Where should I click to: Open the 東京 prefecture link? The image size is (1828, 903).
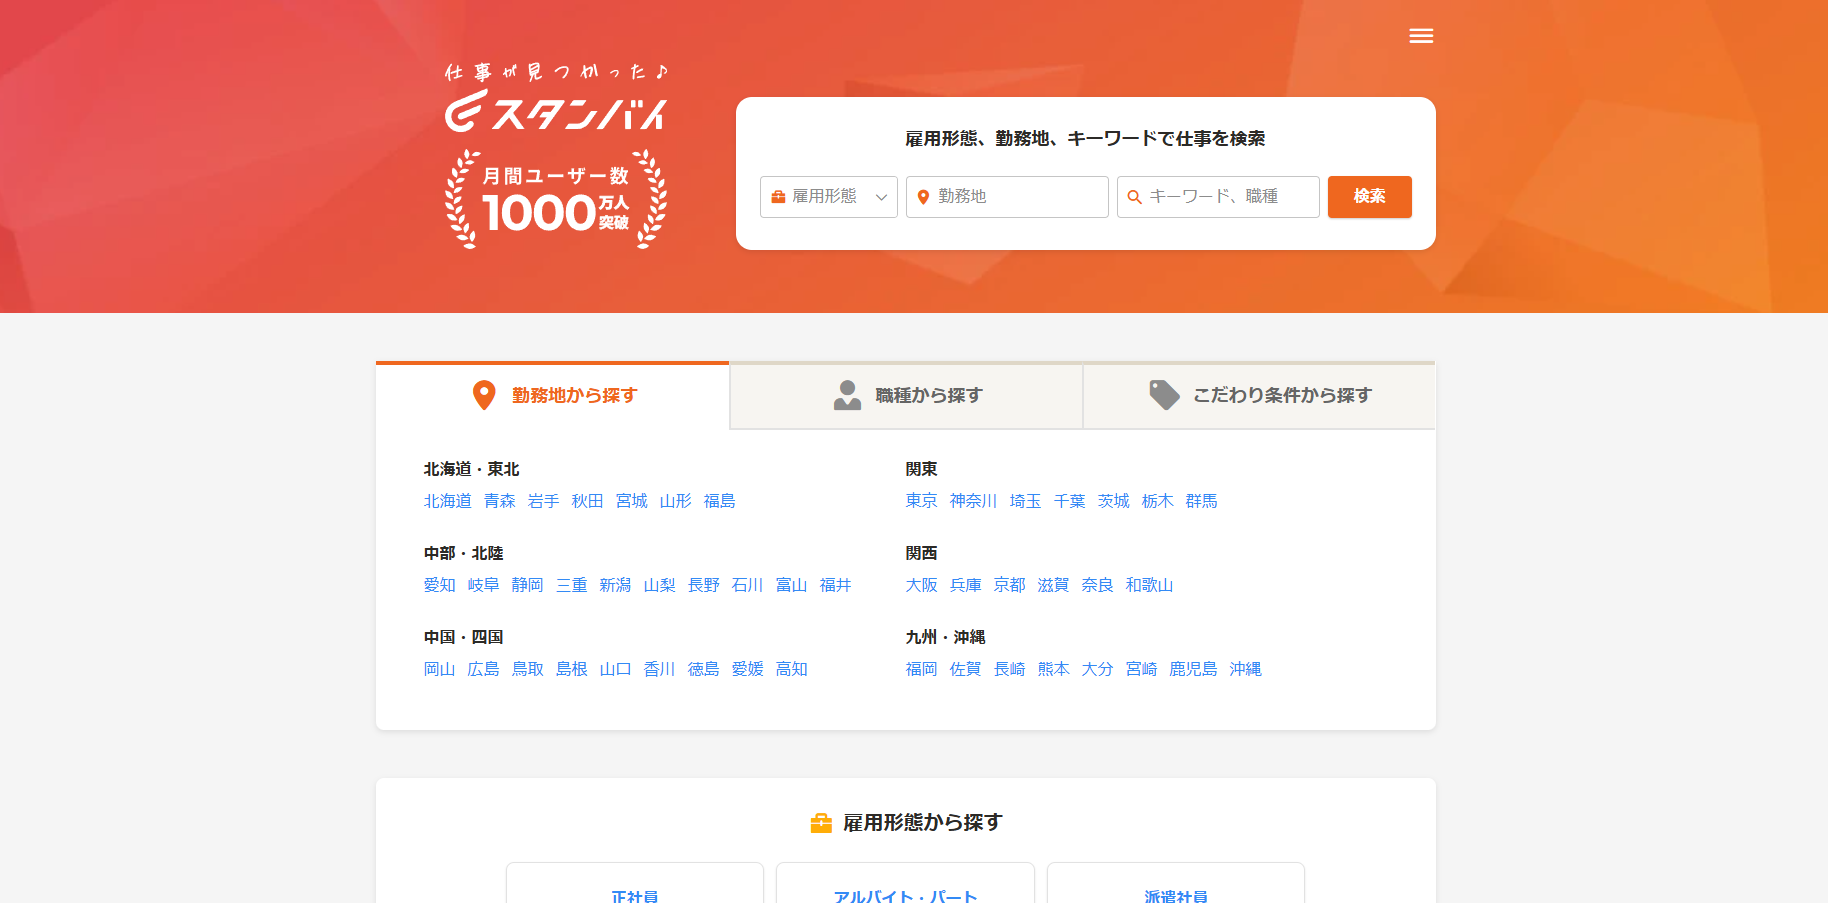(921, 501)
